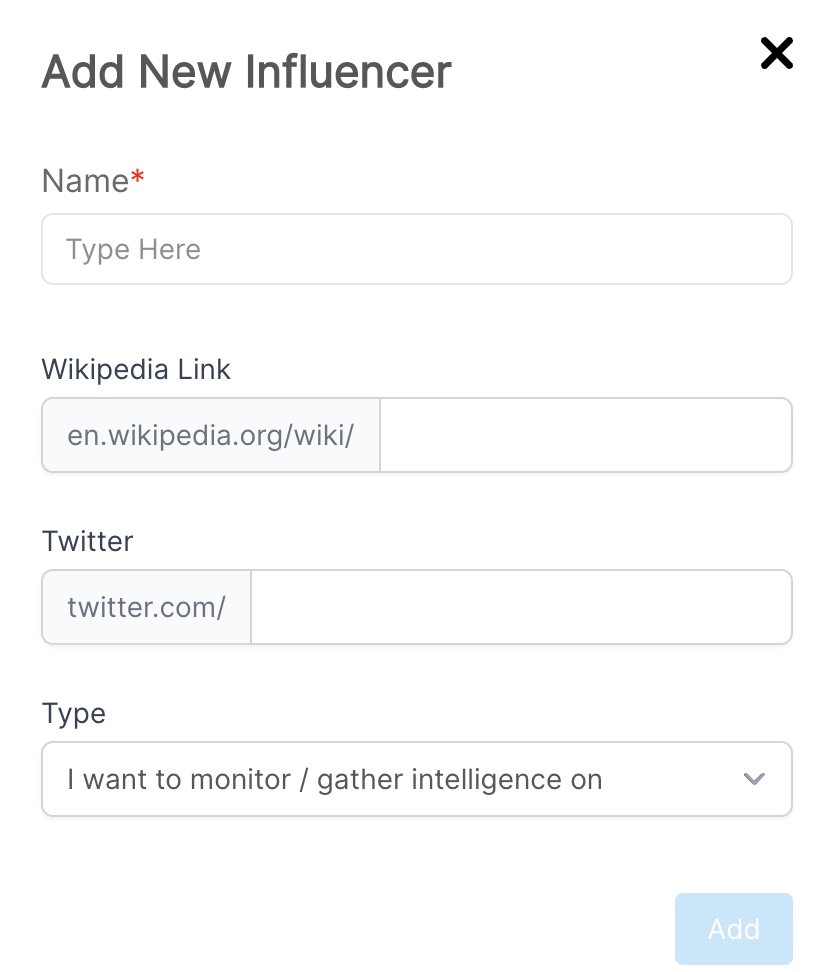The image size is (836, 972).
Task: Click the Twitter section label
Action: [87, 541]
